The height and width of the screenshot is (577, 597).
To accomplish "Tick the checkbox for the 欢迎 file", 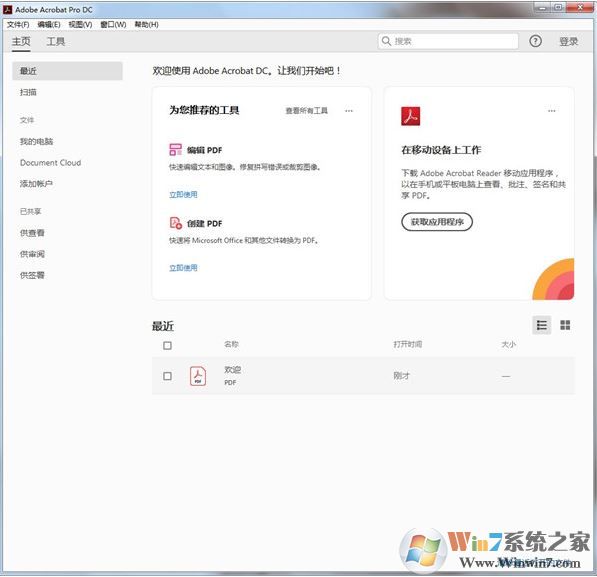I will pos(167,376).
